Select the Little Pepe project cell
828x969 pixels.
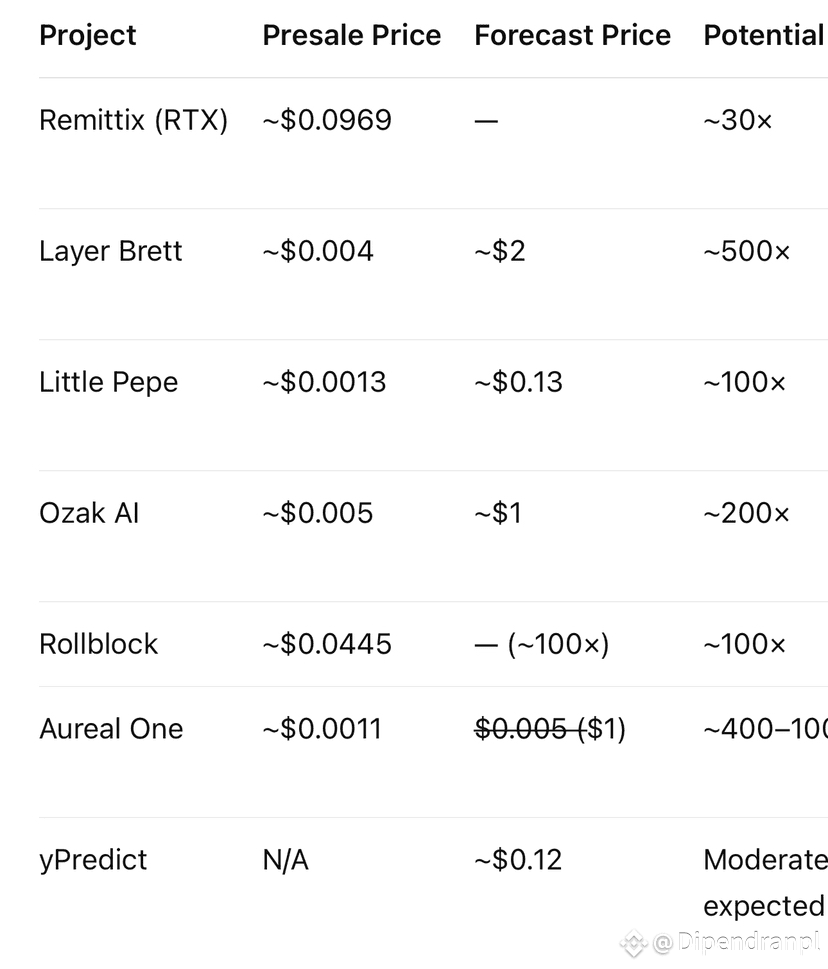tap(109, 382)
